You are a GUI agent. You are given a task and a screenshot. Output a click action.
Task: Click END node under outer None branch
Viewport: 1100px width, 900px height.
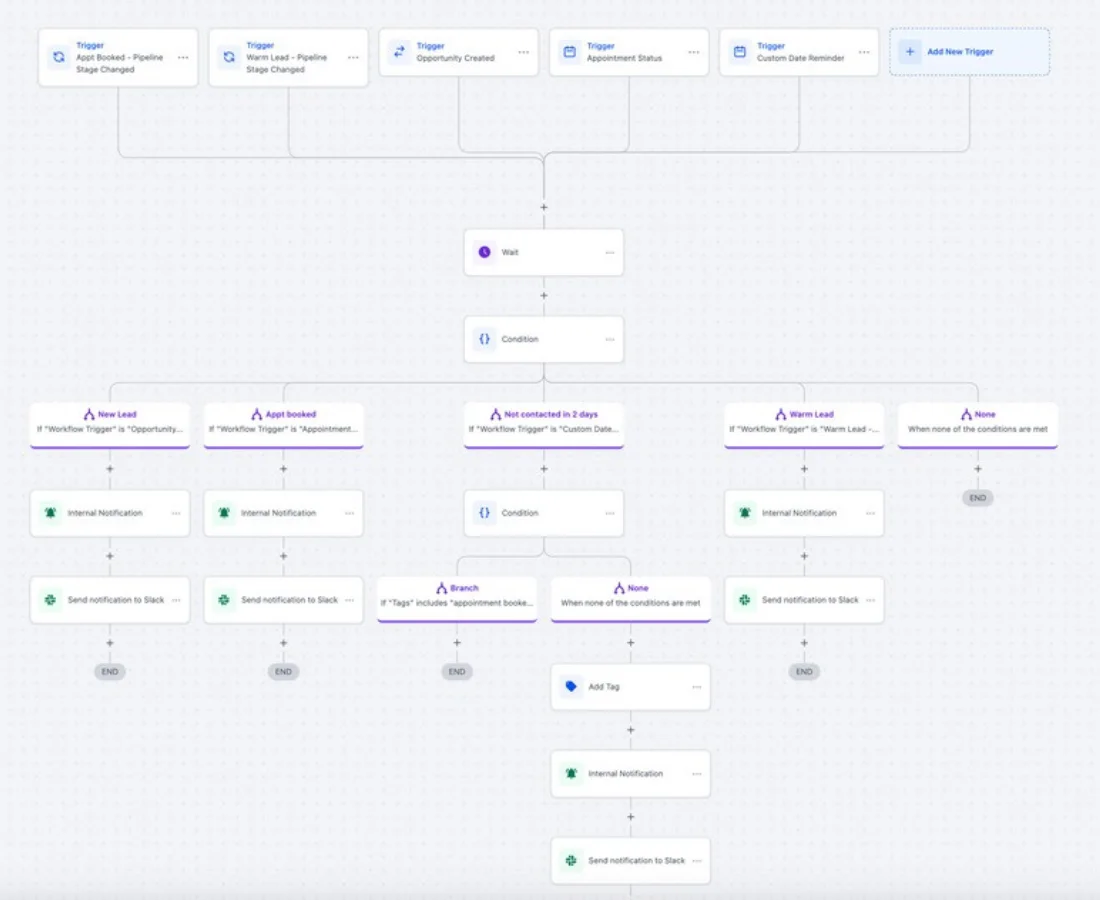tap(978, 497)
